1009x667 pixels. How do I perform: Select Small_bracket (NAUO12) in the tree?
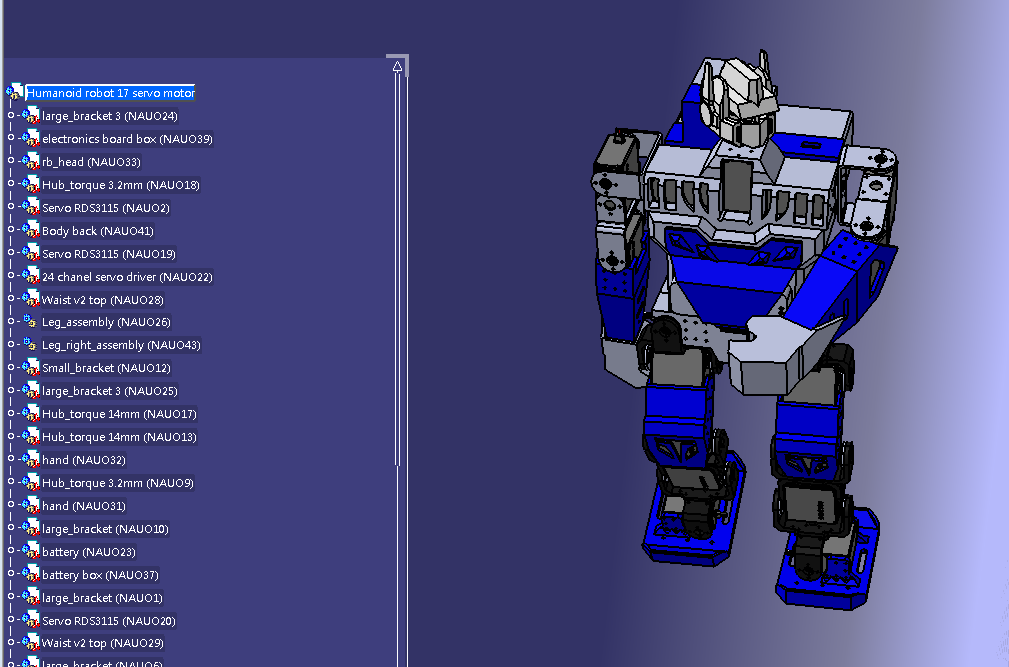point(106,368)
